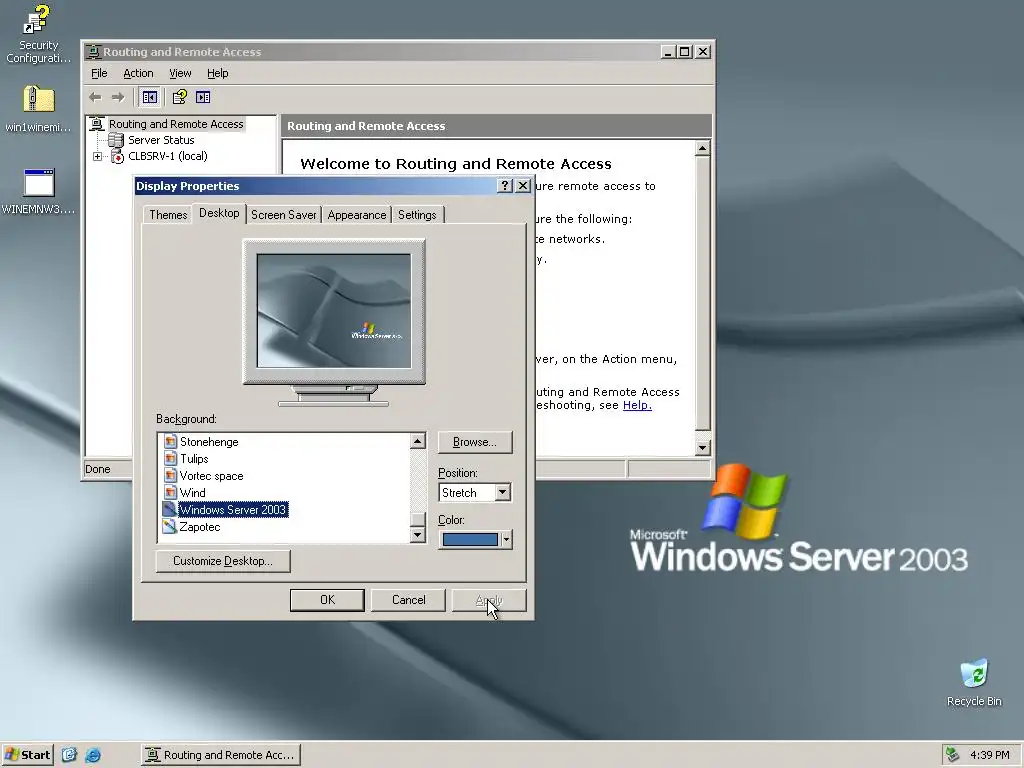
Task: Select Windows Server 2003 background entry
Action: [x=232, y=509]
